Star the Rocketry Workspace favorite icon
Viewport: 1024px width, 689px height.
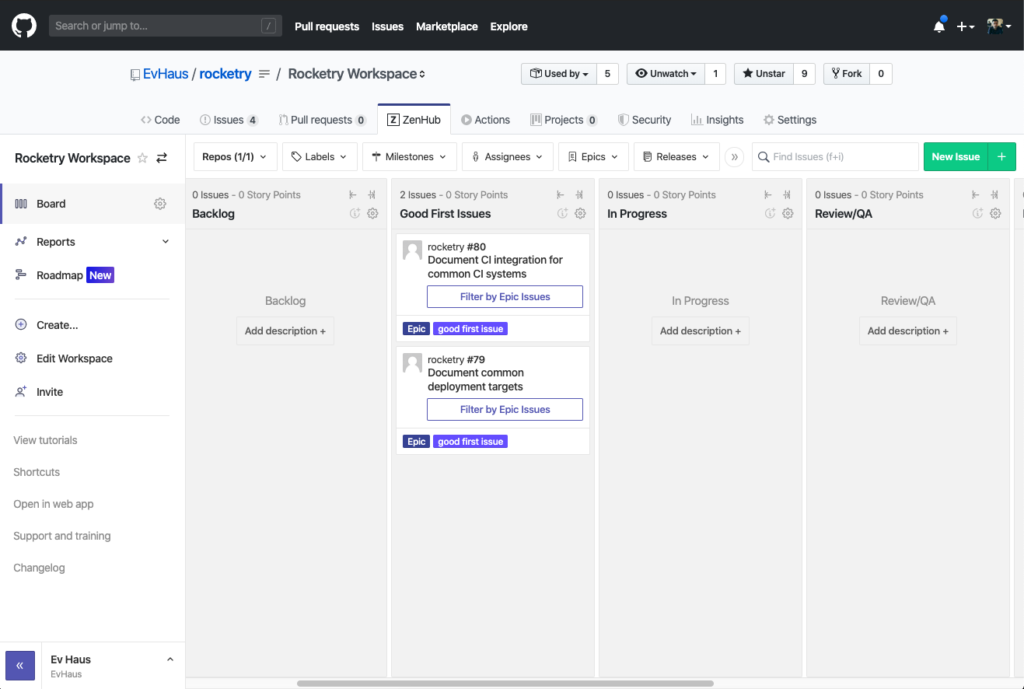click(x=142, y=158)
